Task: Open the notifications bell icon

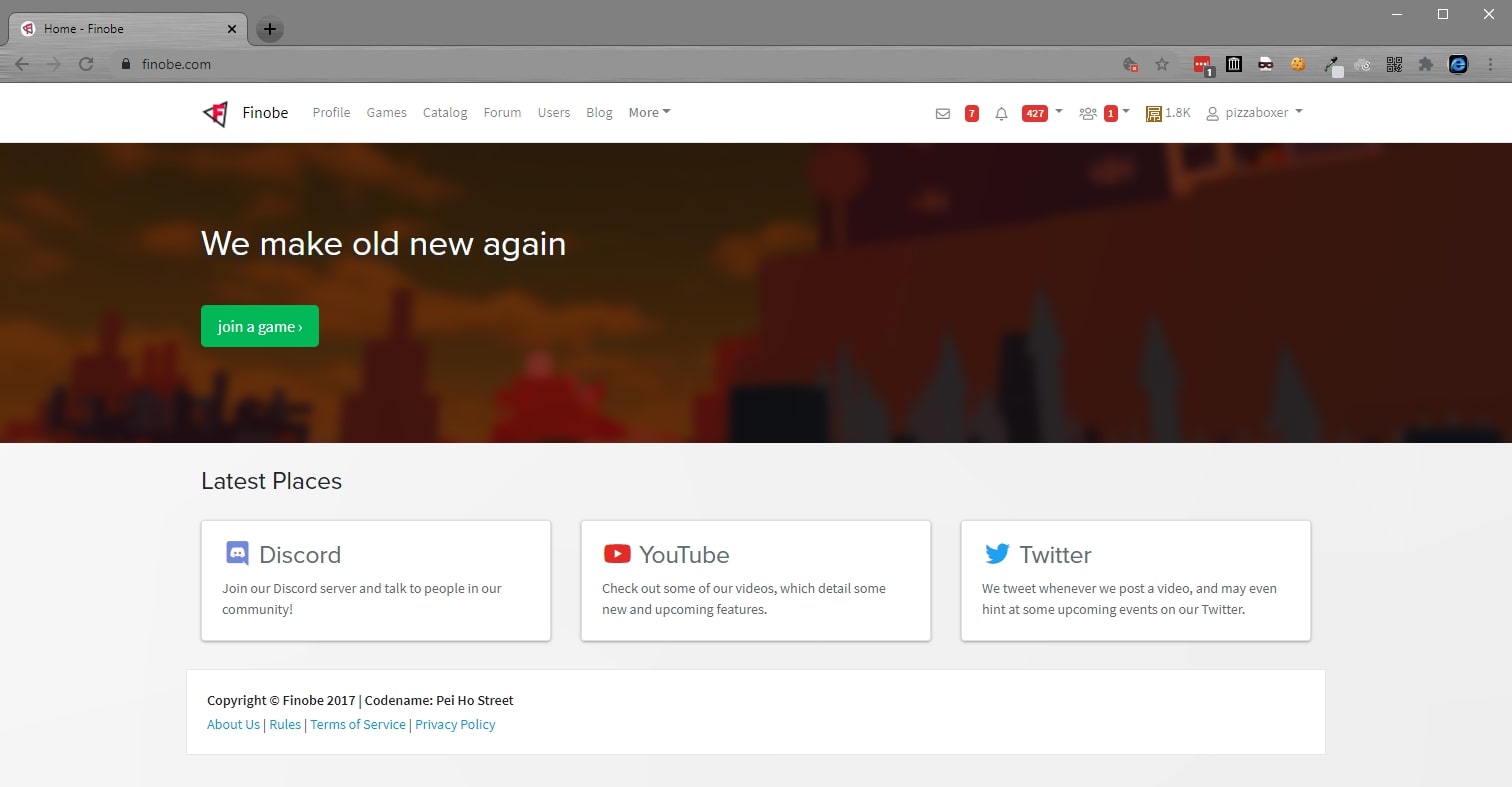Action: (x=1001, y=114)
